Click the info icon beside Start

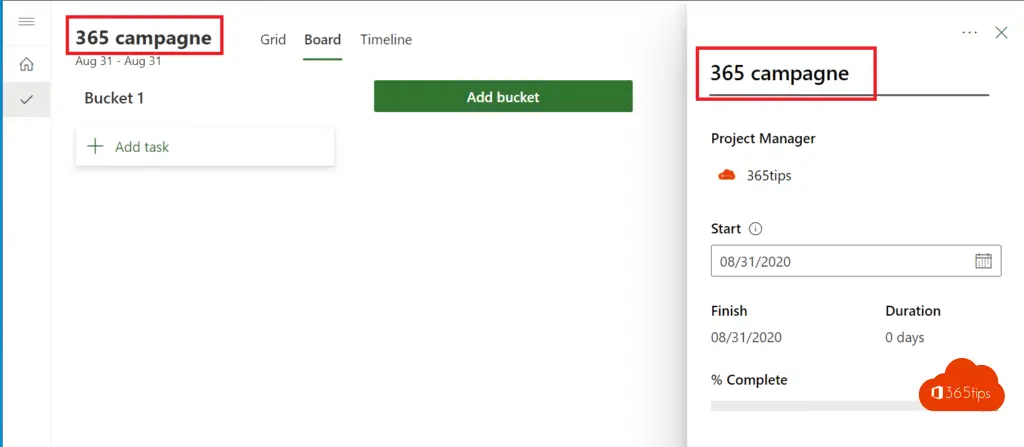click(756, 229)
